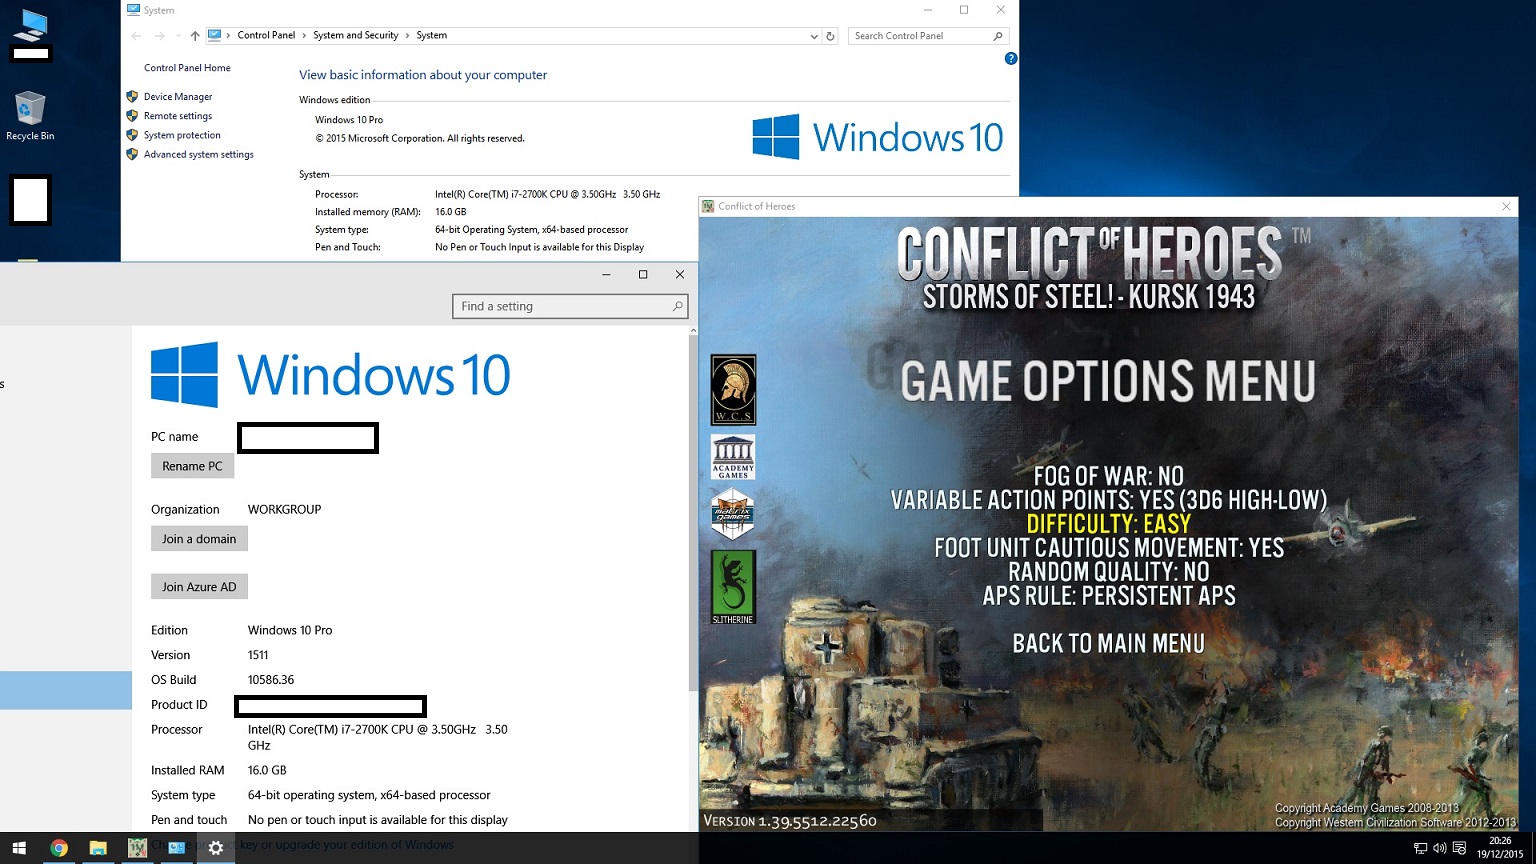Change the APS Rule: Persistent APs option
Viewport: 1536px width, 864px height.
tap(1108, 596)
